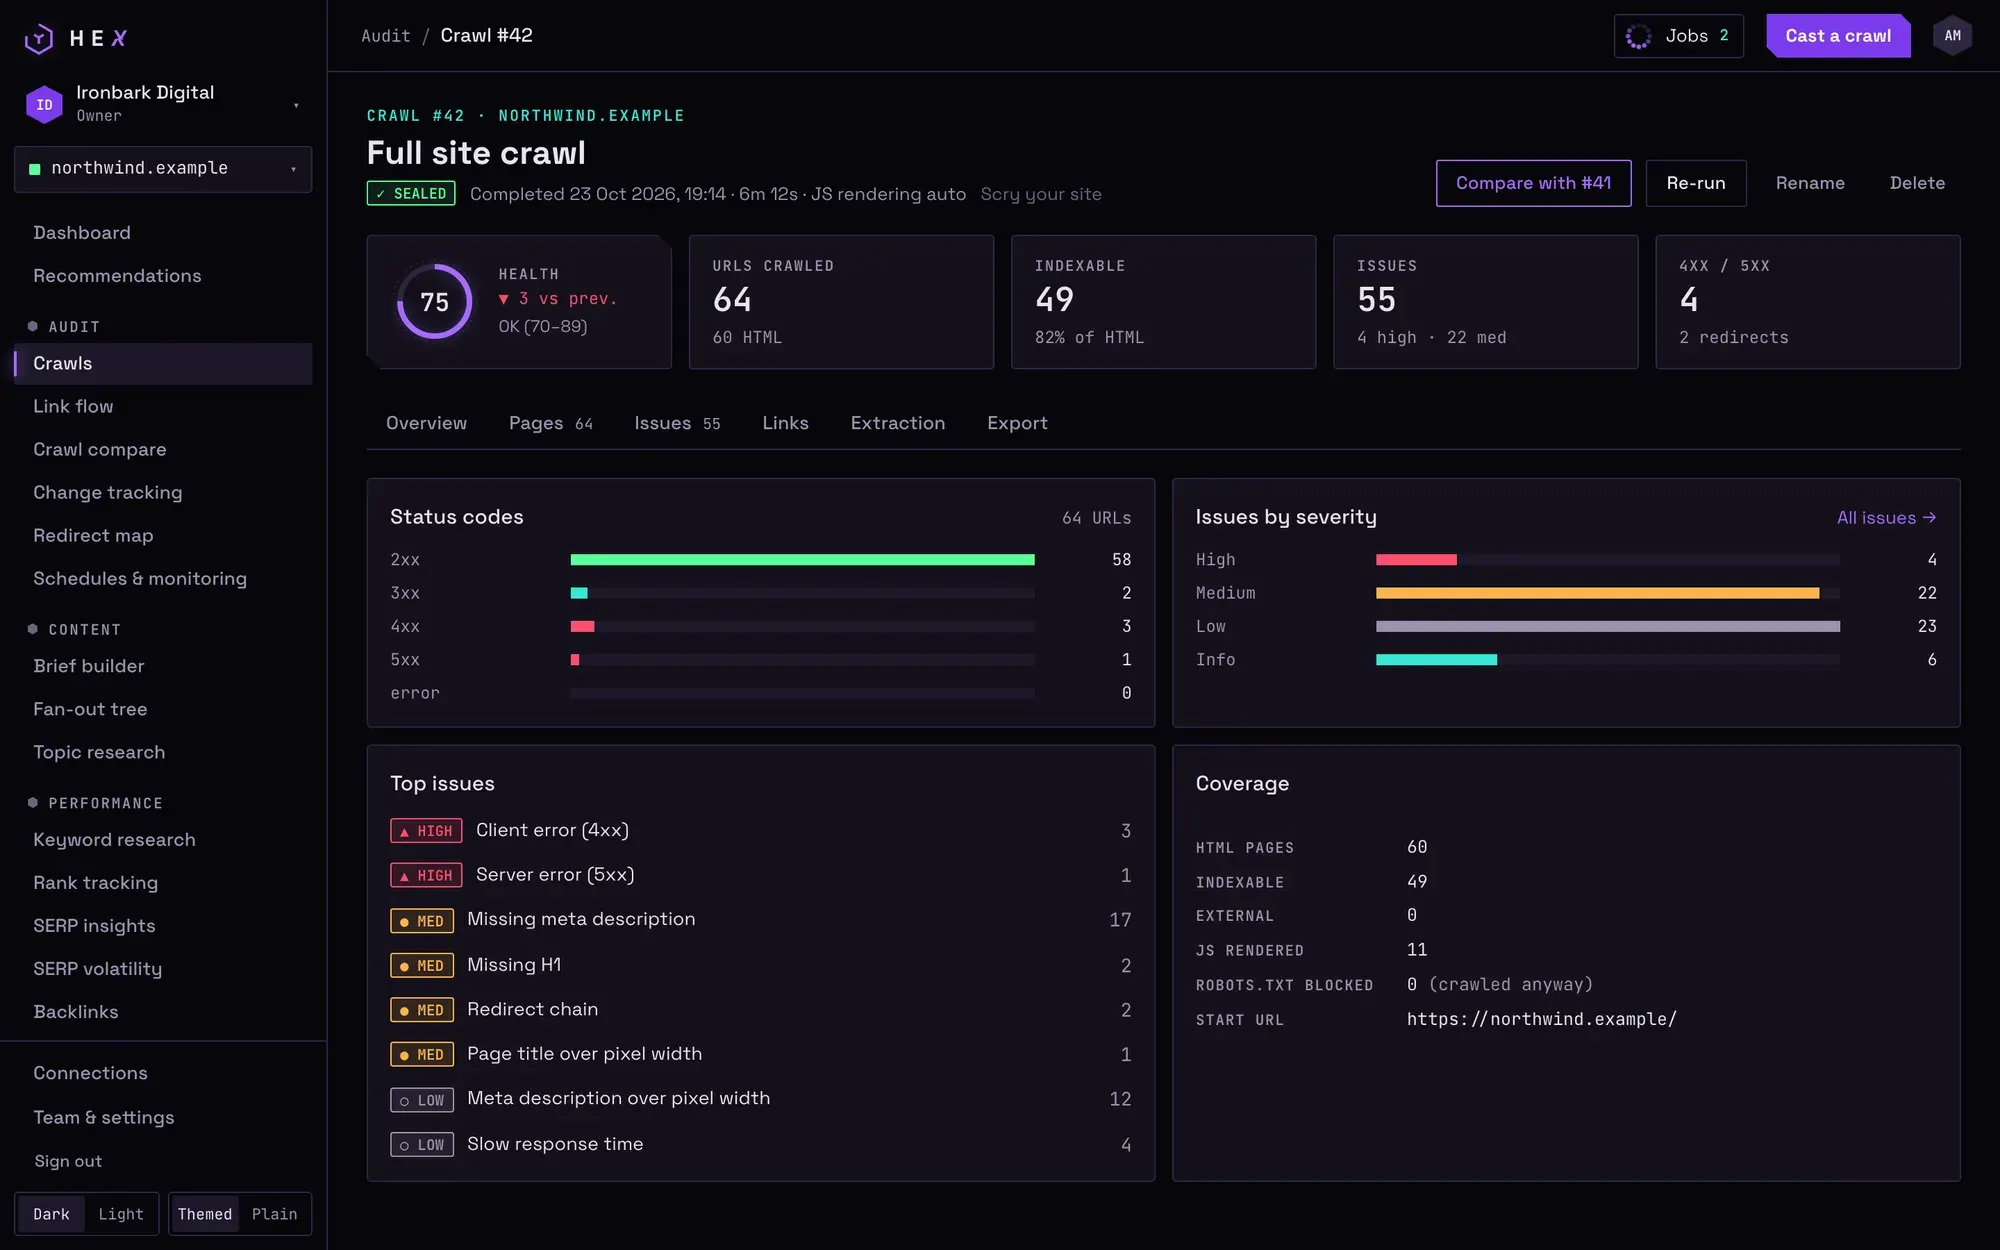
Task: Click the SEALED status badge
Action: [411, 193]
